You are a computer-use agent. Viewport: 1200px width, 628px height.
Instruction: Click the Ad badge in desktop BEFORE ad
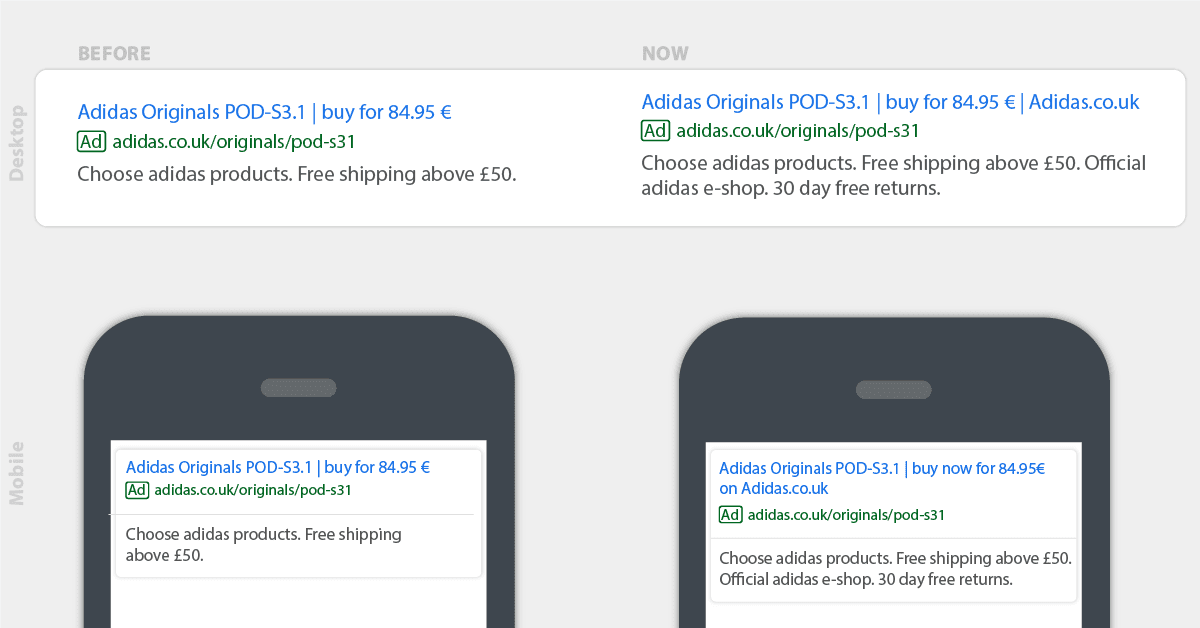coord(91,142)
